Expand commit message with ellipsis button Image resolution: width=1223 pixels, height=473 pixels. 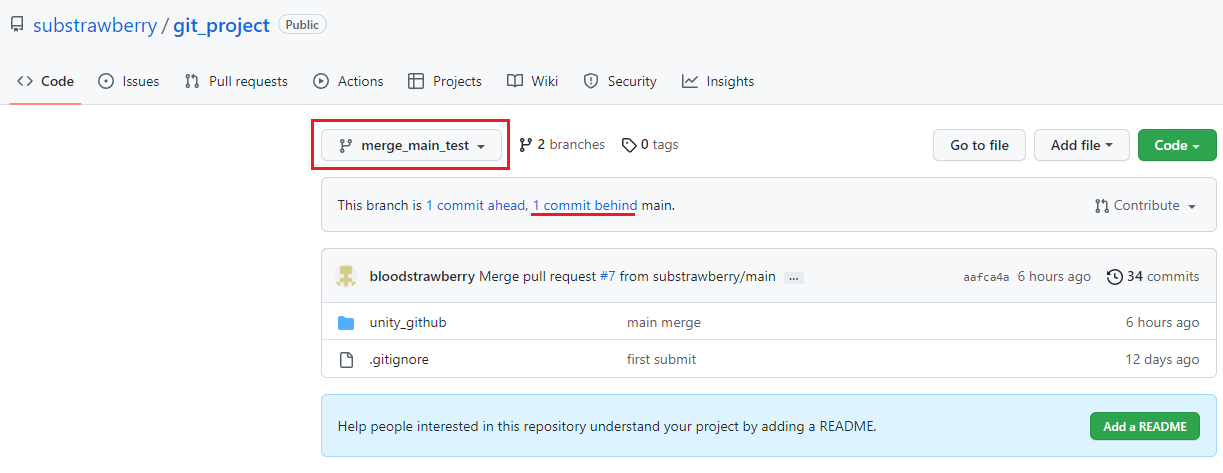[x=794, y=277]
